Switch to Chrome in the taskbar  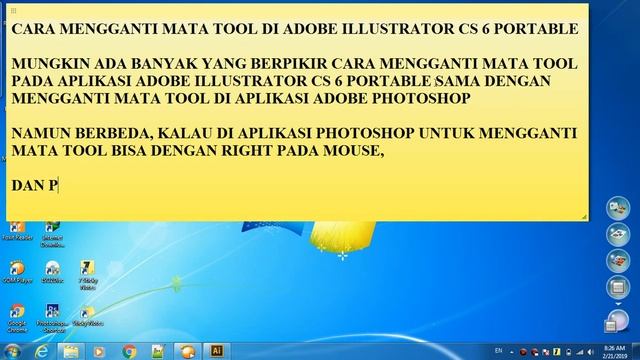[x=129, y=352]
